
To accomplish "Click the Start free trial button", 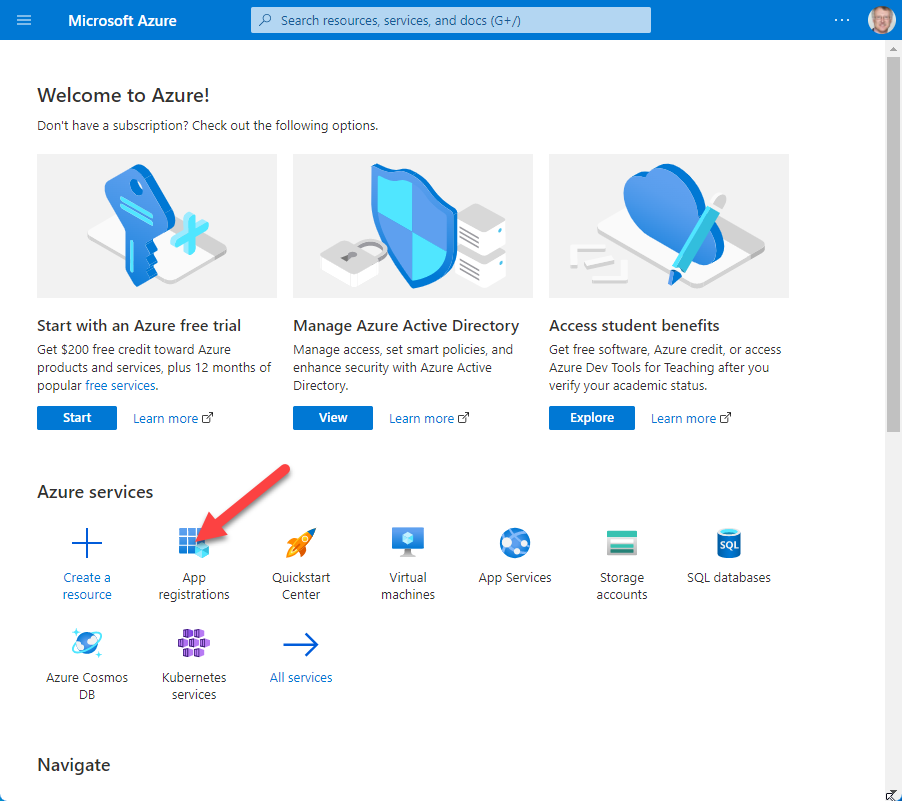I will point(77,418).
